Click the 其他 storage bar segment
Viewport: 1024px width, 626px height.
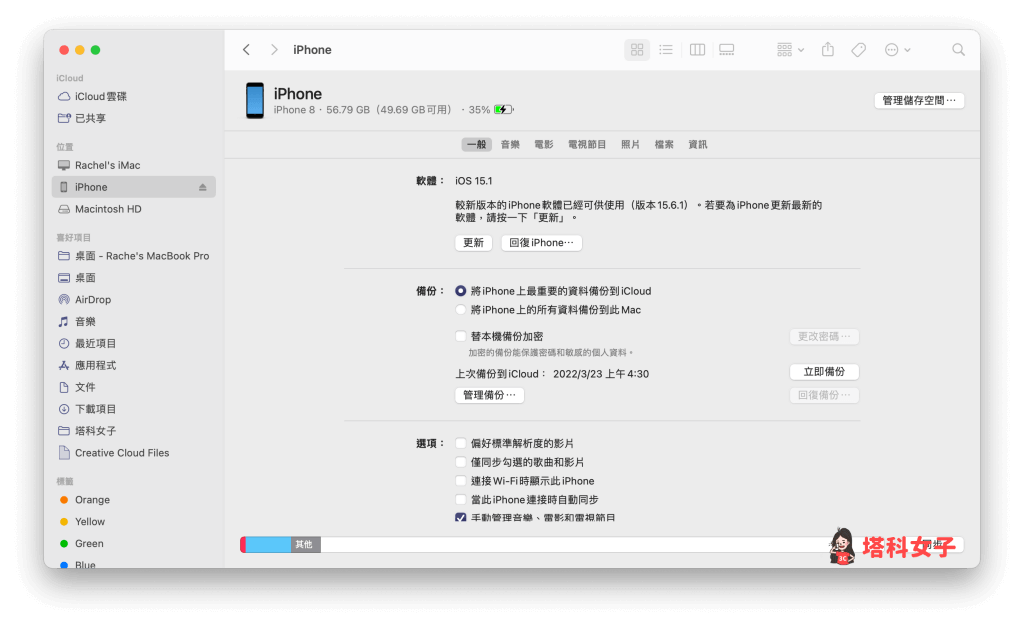(305, 544)
